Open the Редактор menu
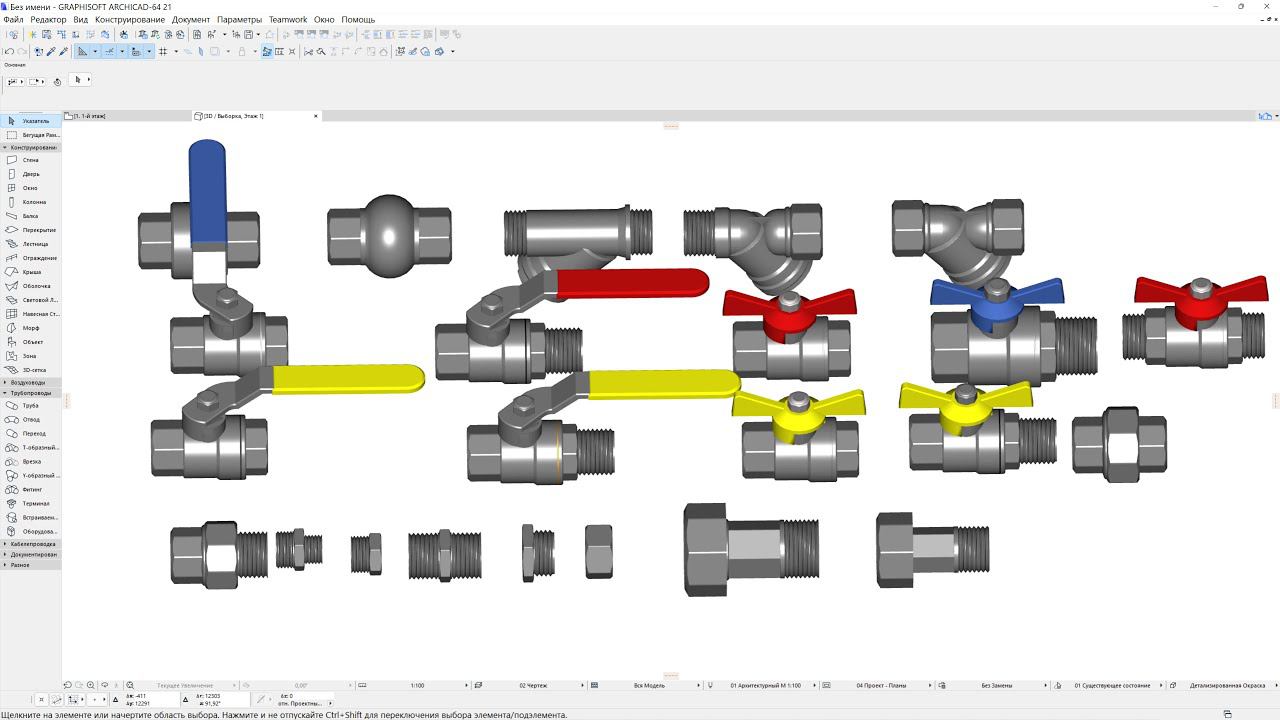 (49, 20)
